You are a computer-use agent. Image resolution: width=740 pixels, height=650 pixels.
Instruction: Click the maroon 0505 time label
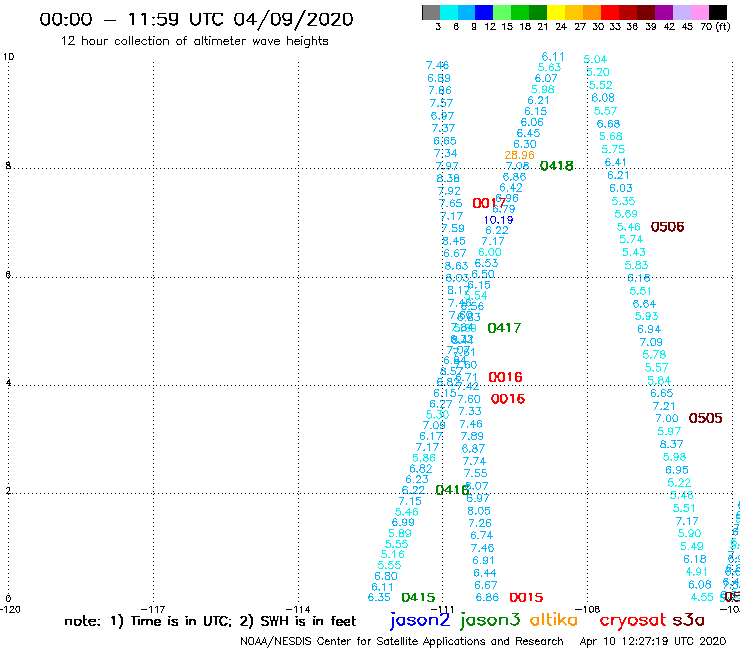tap(705, 418)
